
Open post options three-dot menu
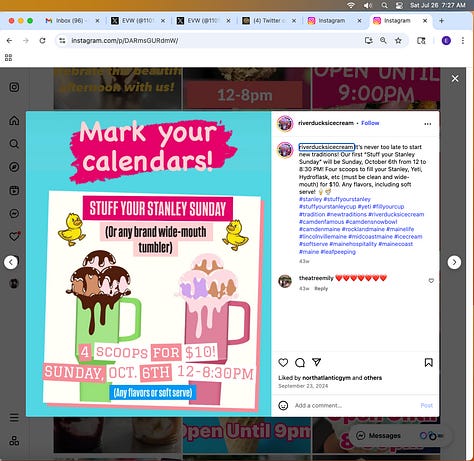click(428, 124)
